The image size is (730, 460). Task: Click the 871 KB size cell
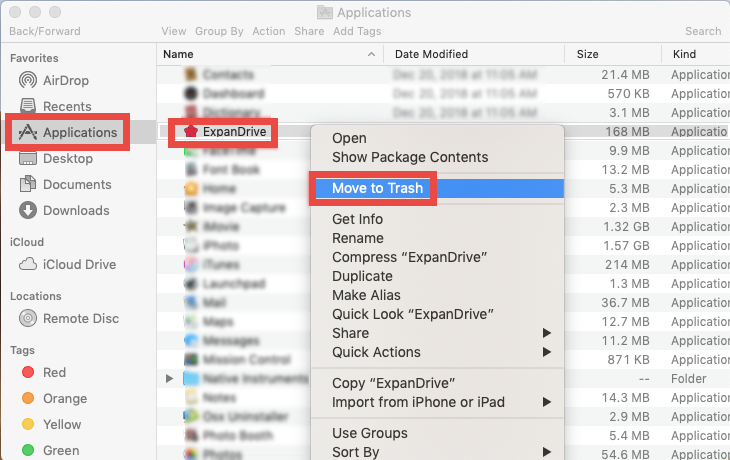(x=629, y=360)
